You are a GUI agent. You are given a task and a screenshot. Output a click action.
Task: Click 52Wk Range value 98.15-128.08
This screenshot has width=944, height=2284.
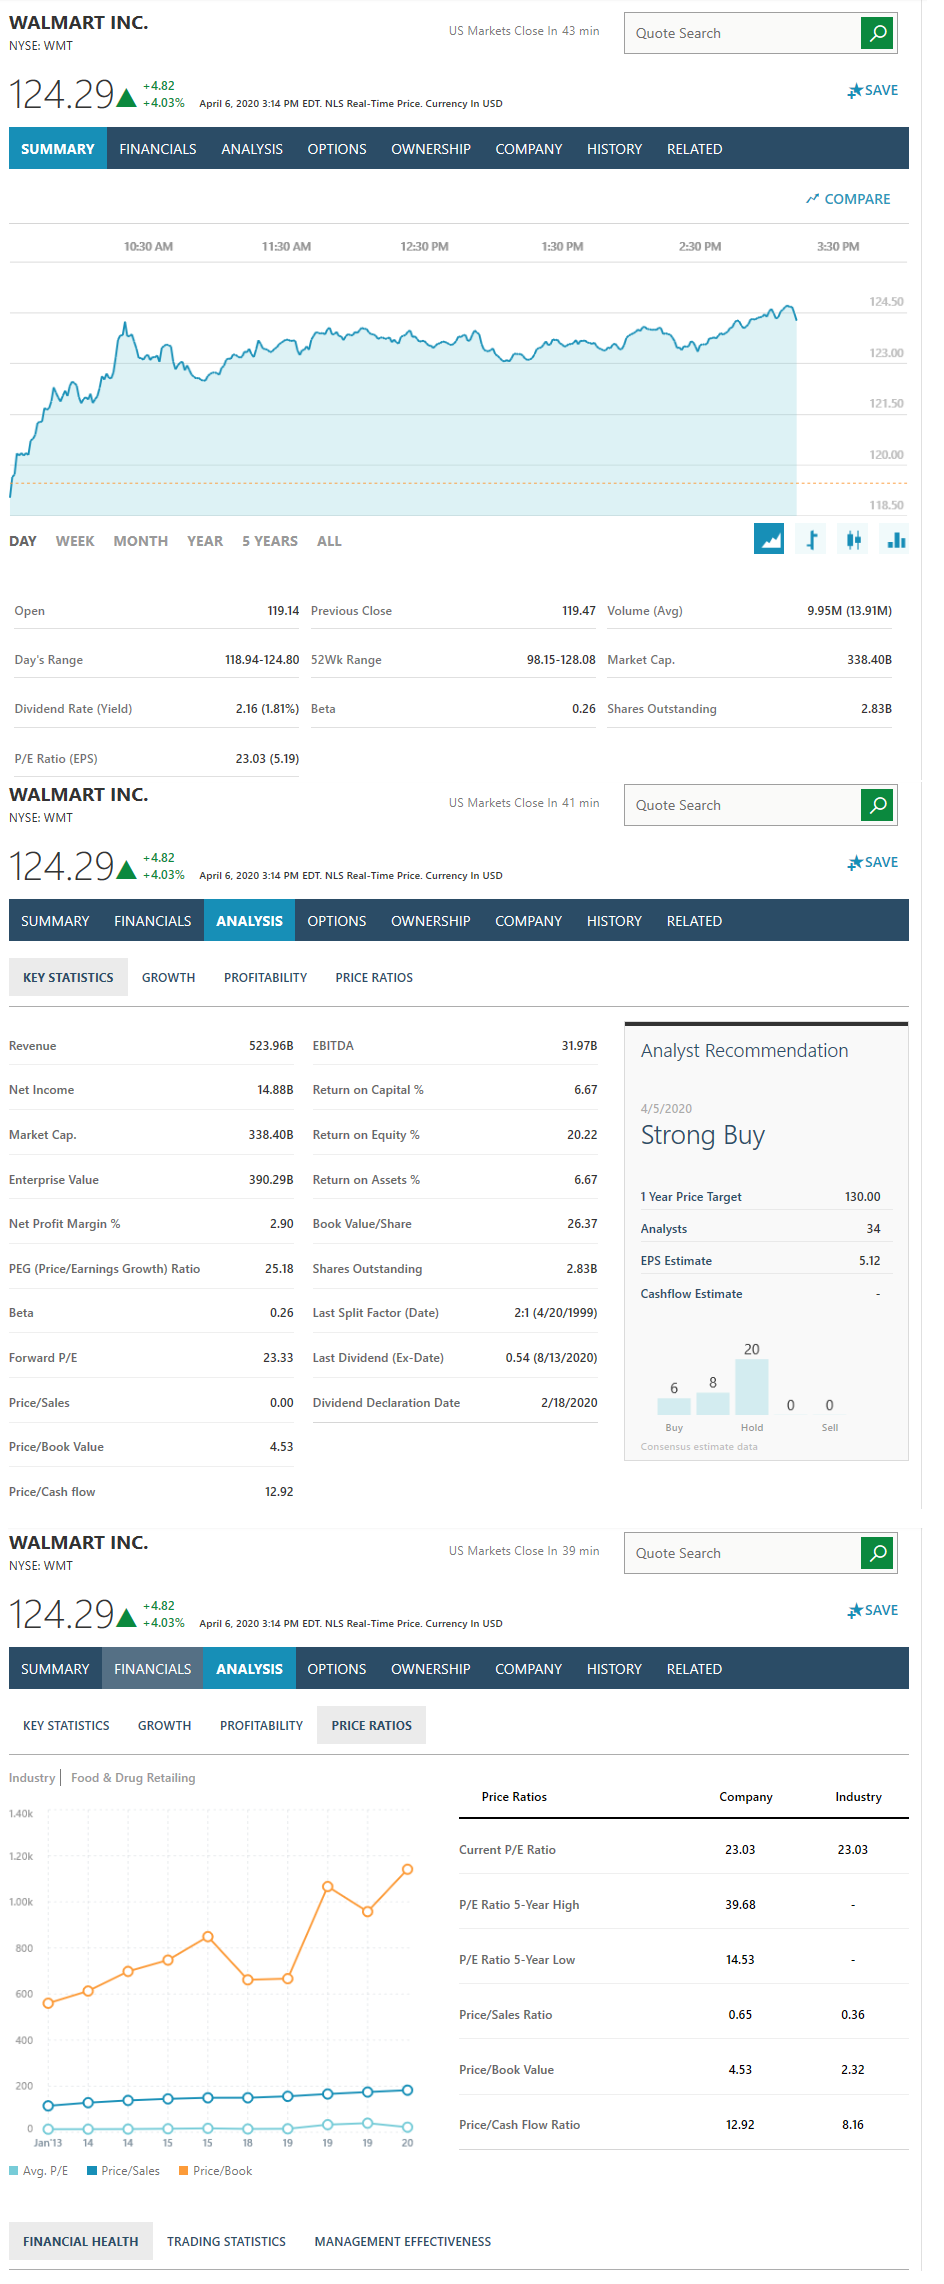tap(561, 660)
